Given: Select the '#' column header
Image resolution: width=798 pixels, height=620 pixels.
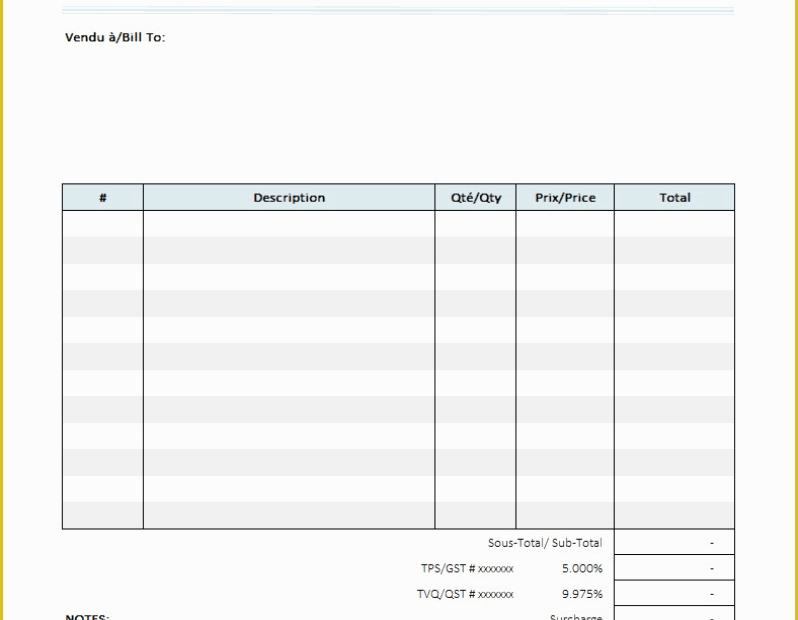Looking at the screenshot, I should click(103, 198).
